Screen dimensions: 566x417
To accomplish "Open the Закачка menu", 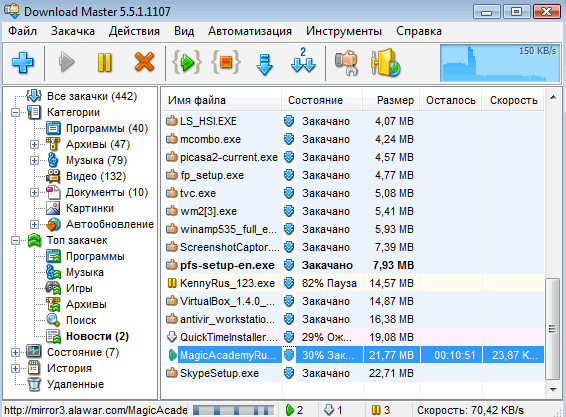I will (73, 31).
